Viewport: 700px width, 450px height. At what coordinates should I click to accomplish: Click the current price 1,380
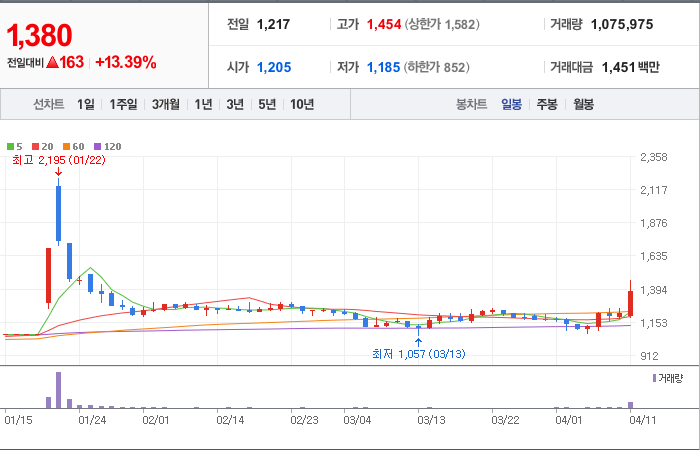(39, 36)
